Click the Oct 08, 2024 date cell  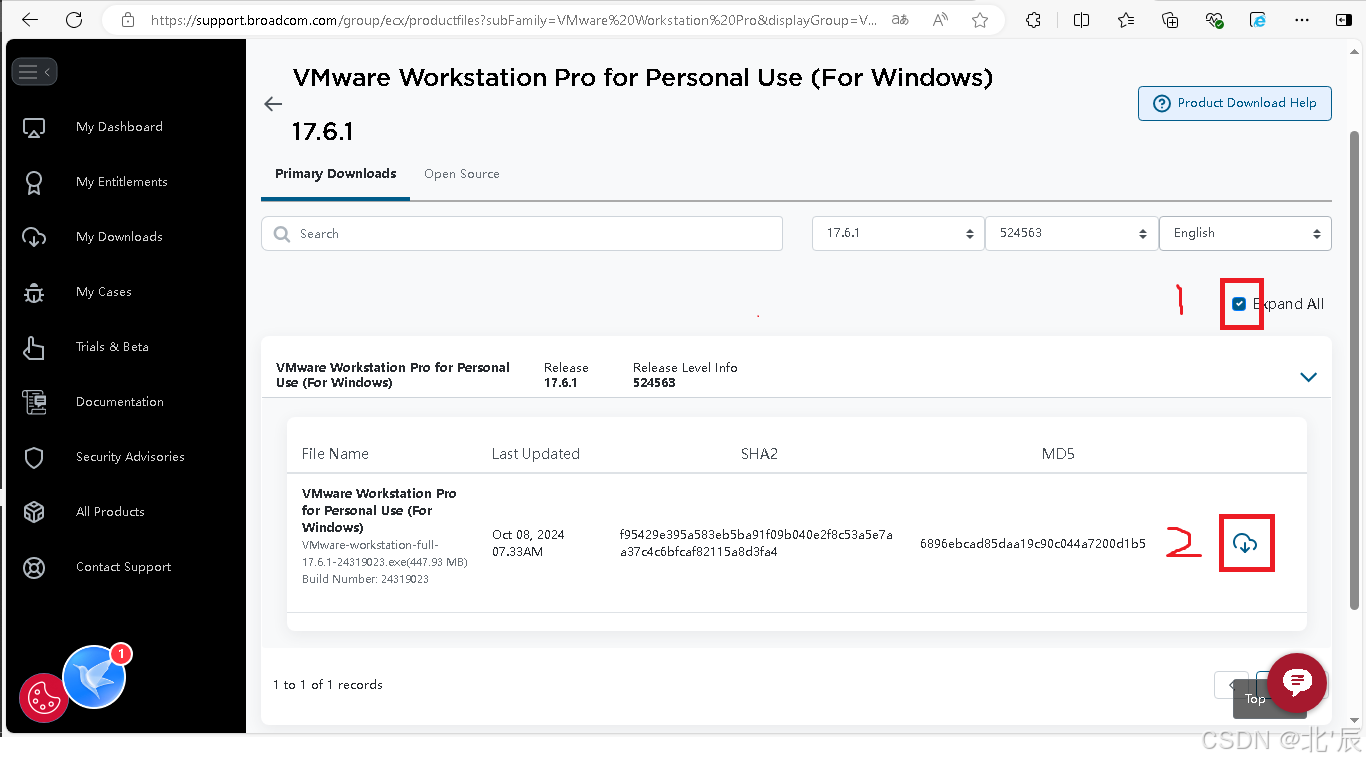pos(528,543)
